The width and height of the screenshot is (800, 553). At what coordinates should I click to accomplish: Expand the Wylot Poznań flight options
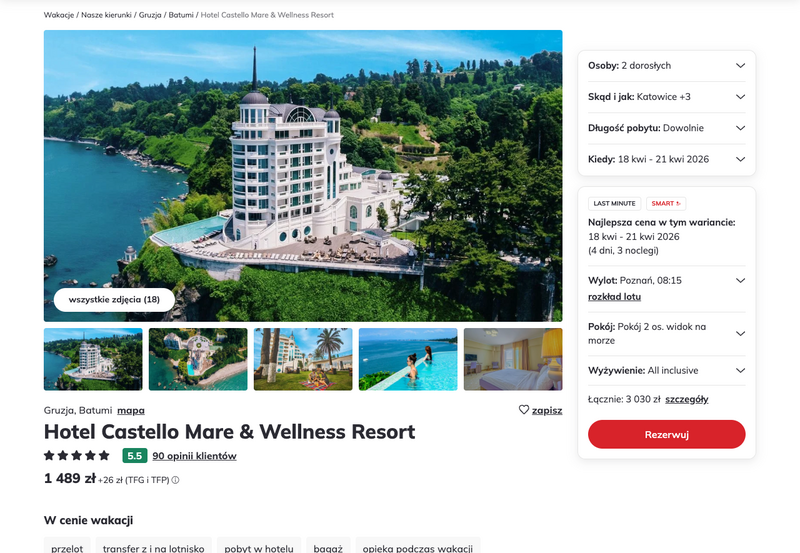pos(740,281)
